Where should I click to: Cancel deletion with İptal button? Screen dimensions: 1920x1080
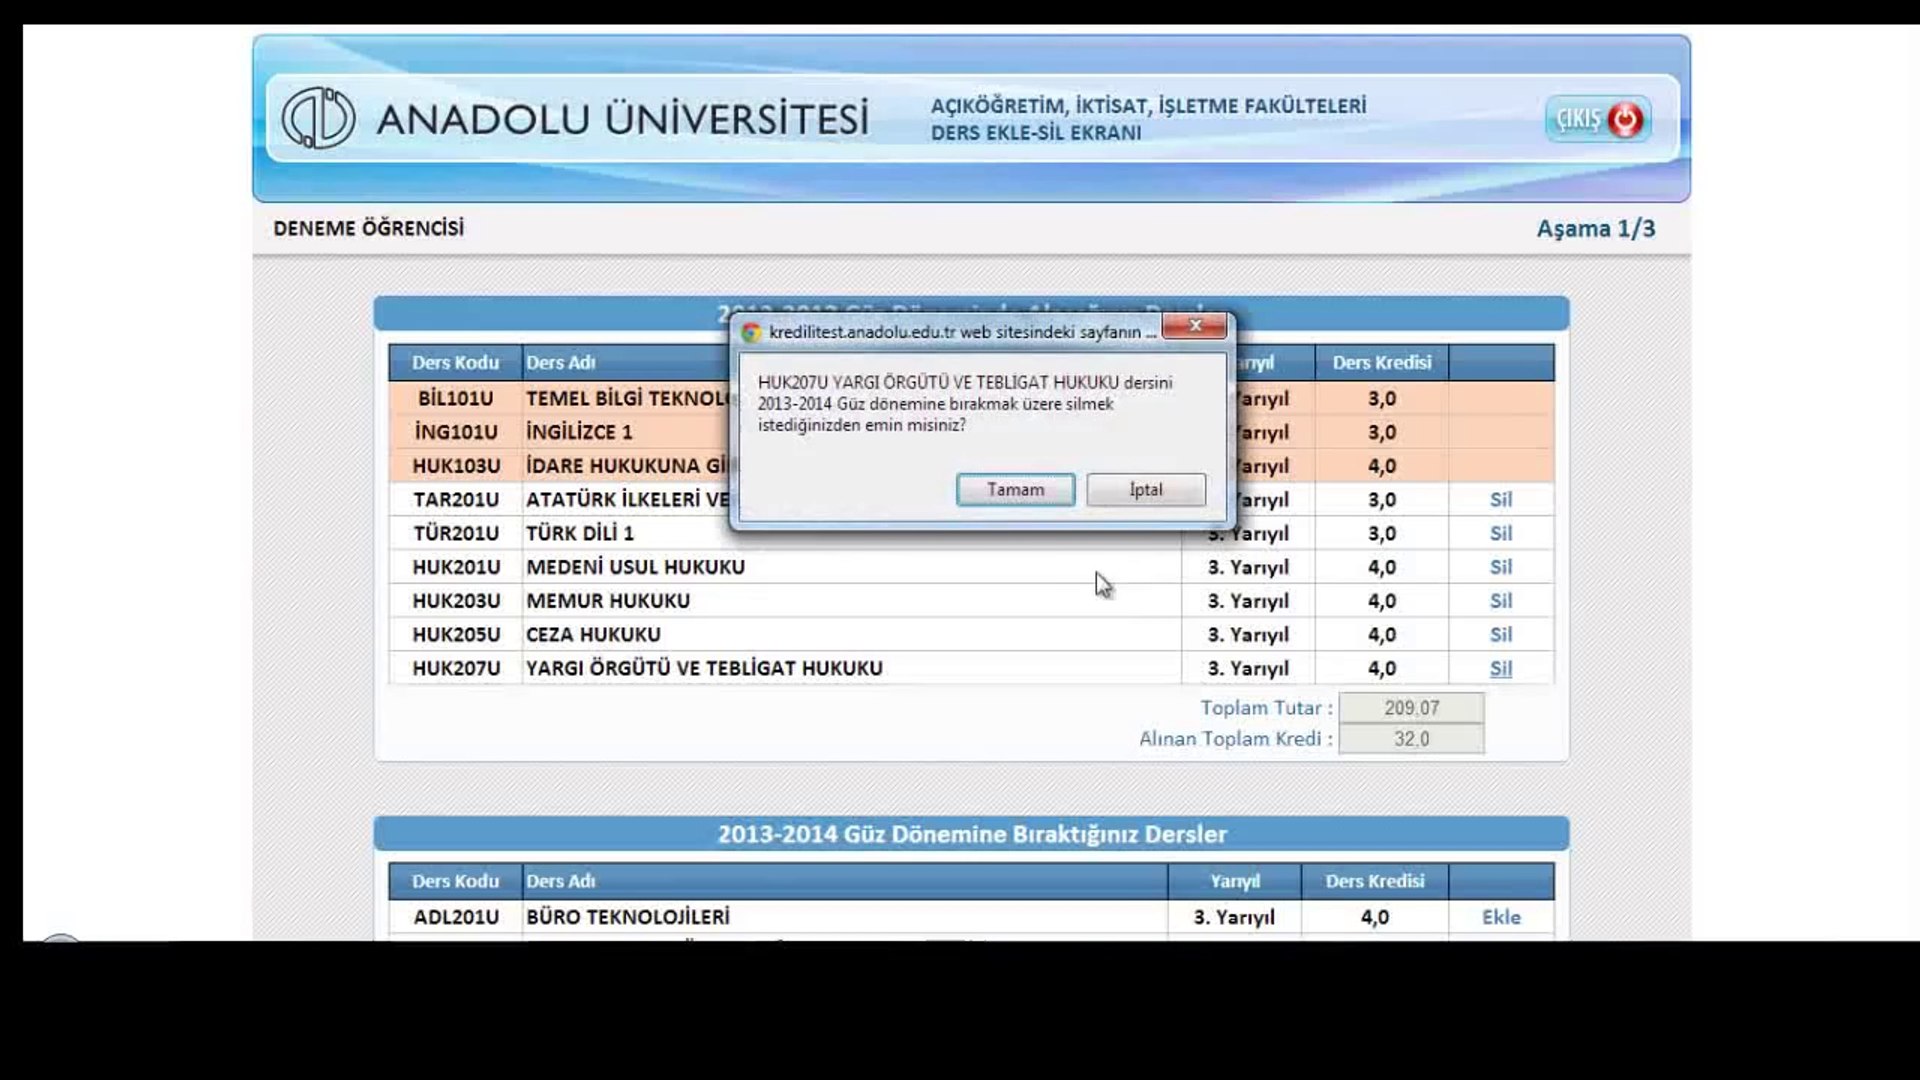[x=1145, y=489]
